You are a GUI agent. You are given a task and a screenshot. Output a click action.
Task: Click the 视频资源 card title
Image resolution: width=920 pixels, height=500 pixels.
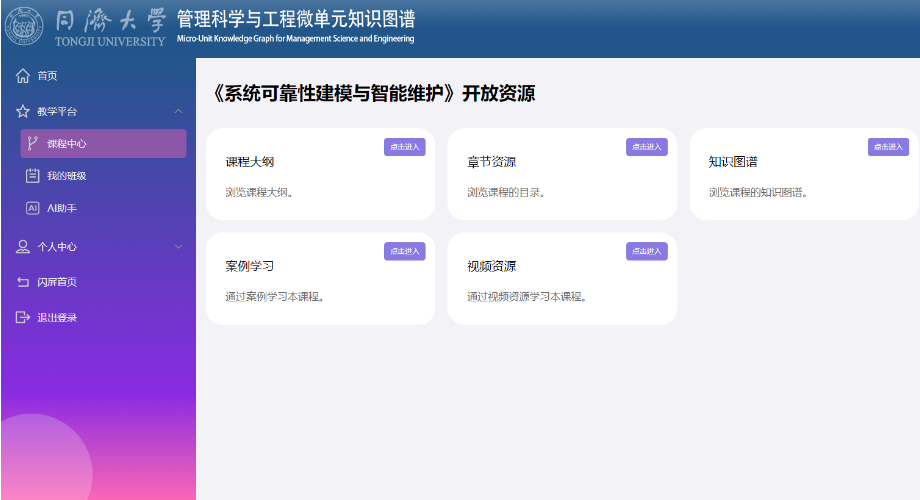click(x=492, y=266)
